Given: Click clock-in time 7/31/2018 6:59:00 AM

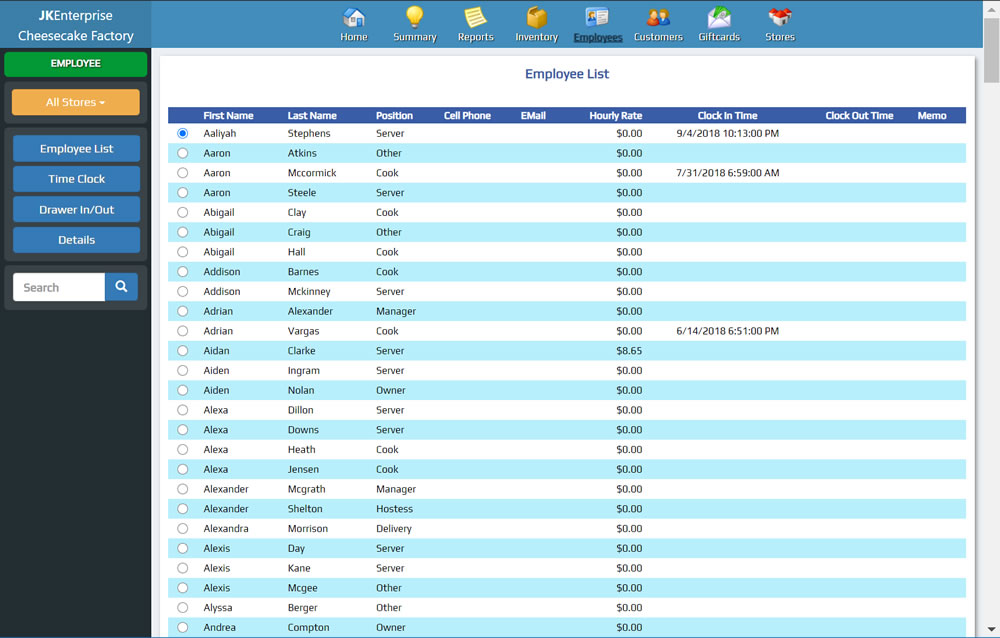Looking at the screenshot, I should click(728, 173).
